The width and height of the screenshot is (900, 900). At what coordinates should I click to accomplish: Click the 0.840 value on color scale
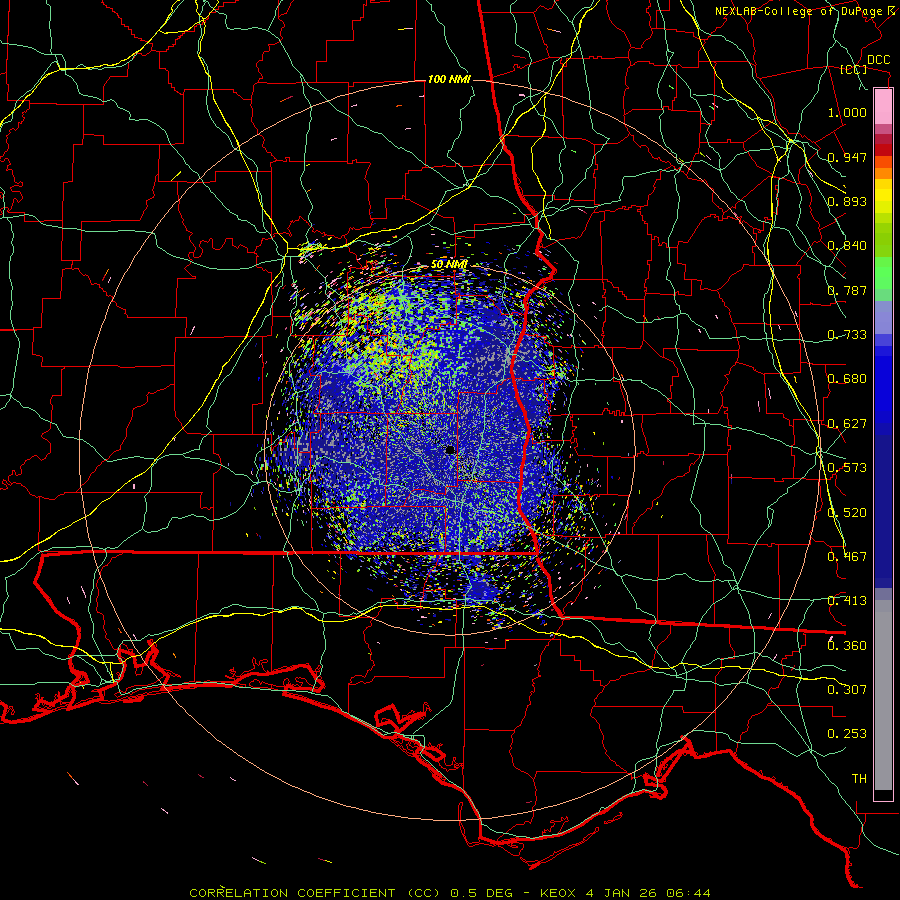pyautogui.click(x=847, y=246)
